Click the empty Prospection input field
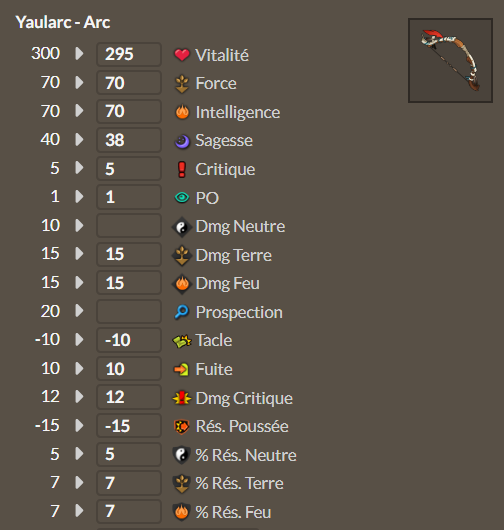504x530 pixels. (129, 311)
